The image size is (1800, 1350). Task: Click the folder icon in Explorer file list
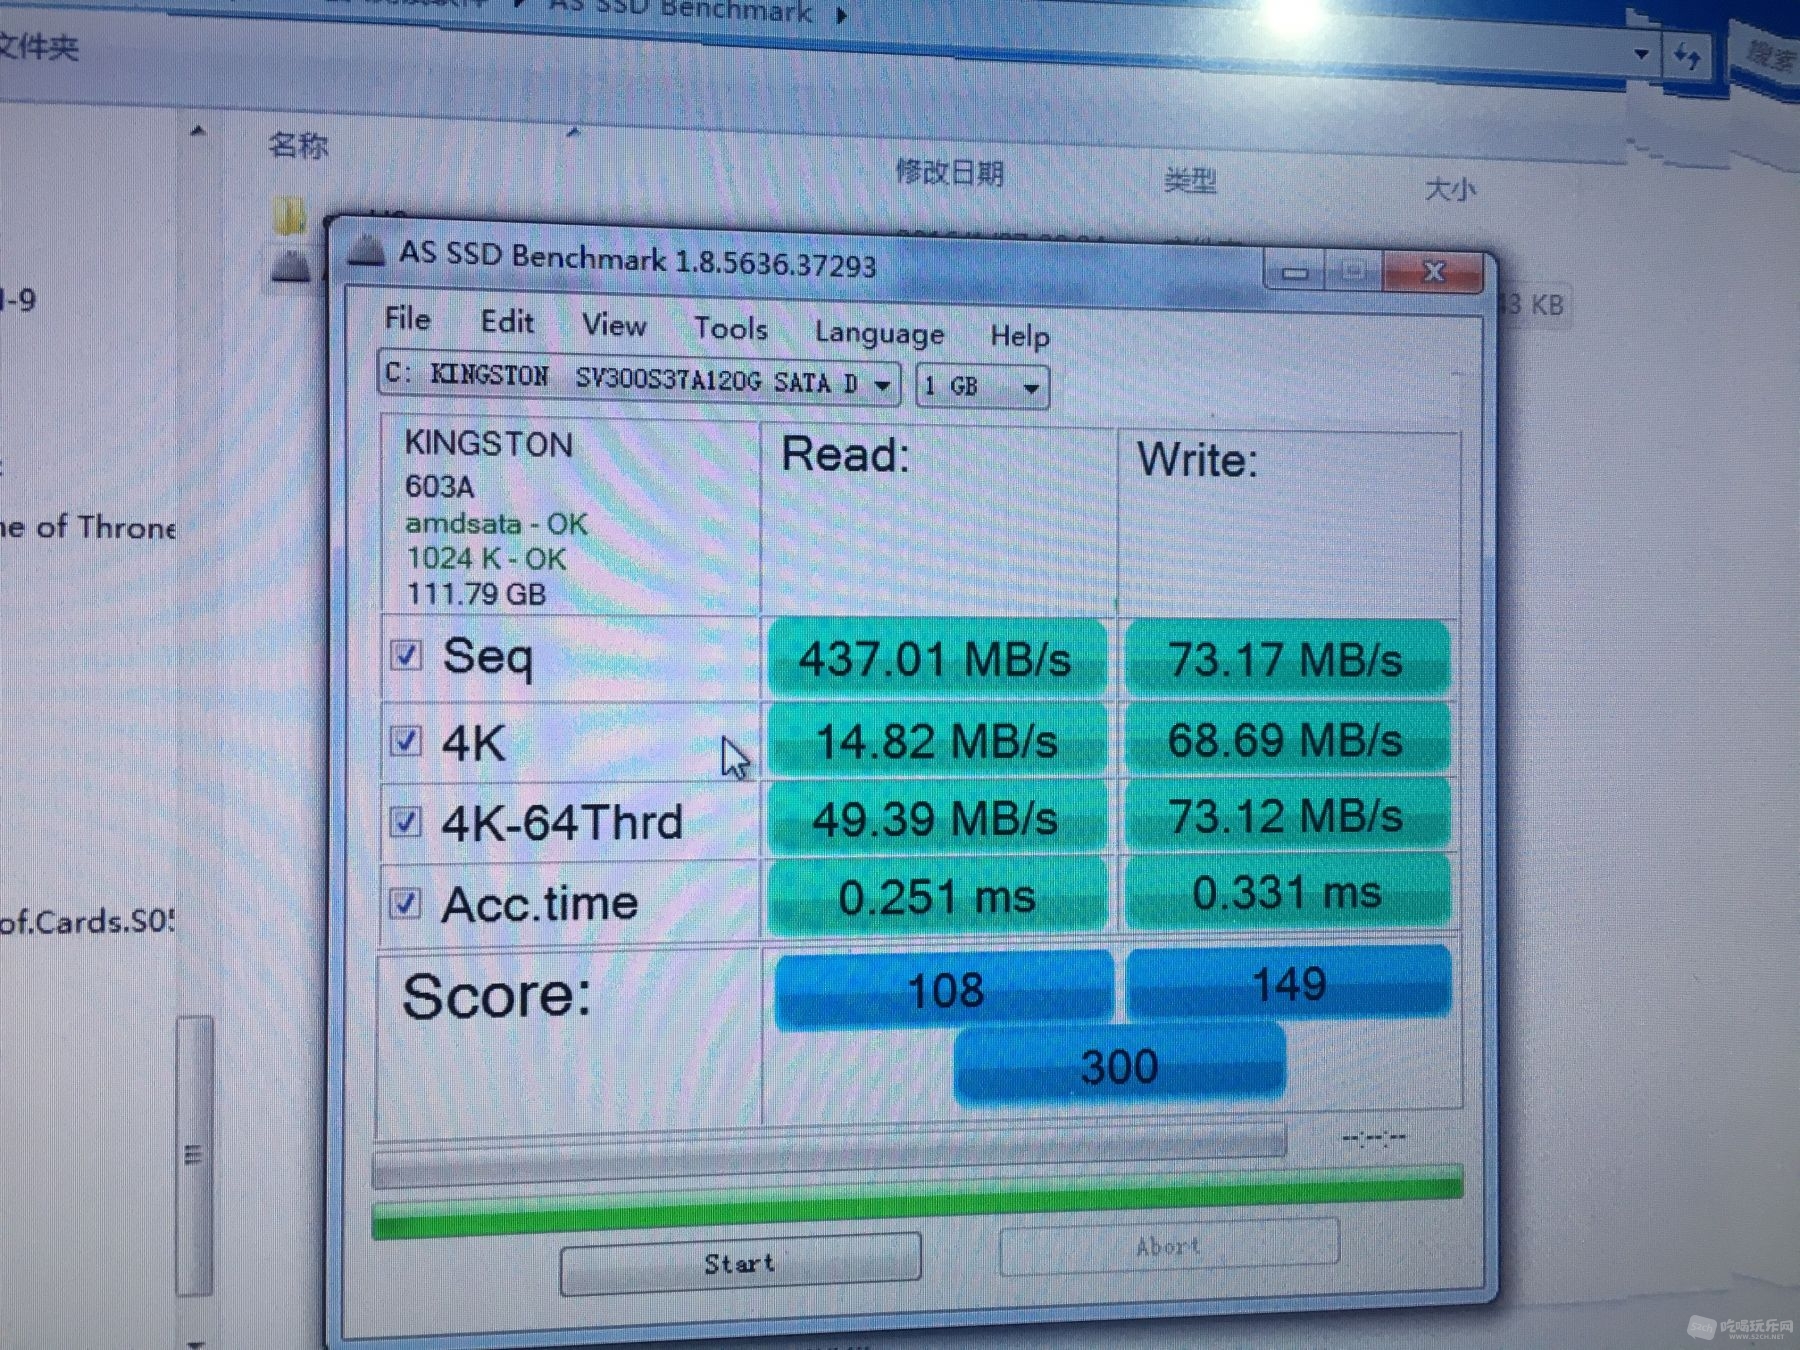tap(289, 215)
